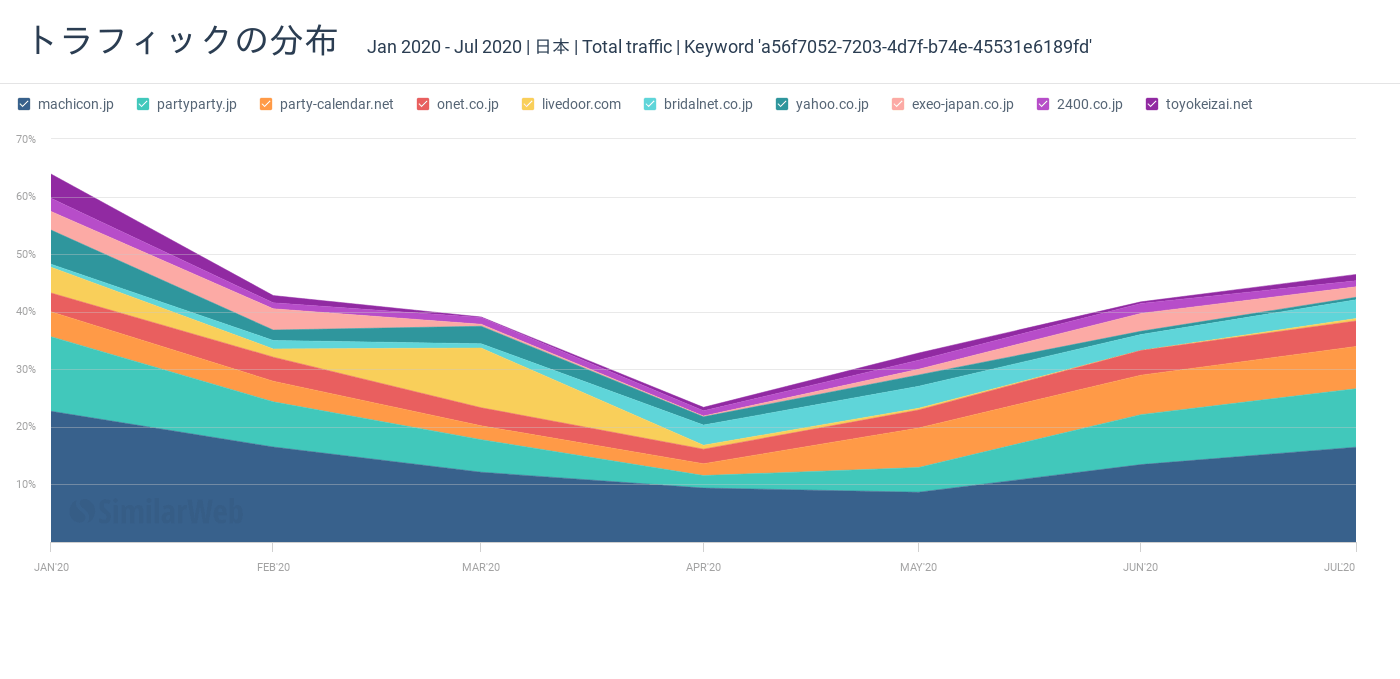Toggle toyokeizai.net purple checkbox
Viewport: 1400px width, 679px height.
tap(1152, 104)
